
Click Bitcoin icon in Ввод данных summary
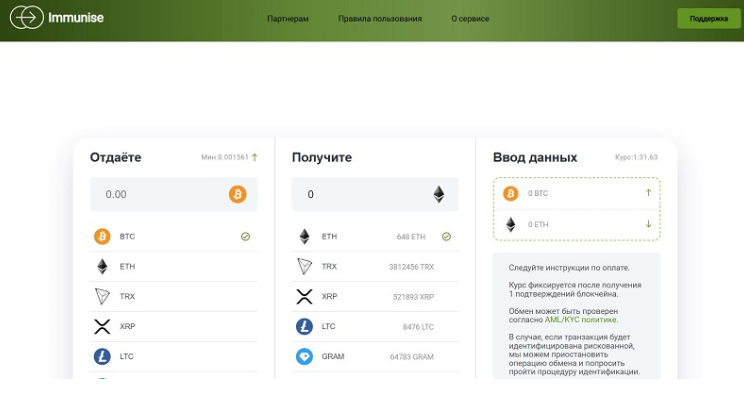[x=511, y=193]
